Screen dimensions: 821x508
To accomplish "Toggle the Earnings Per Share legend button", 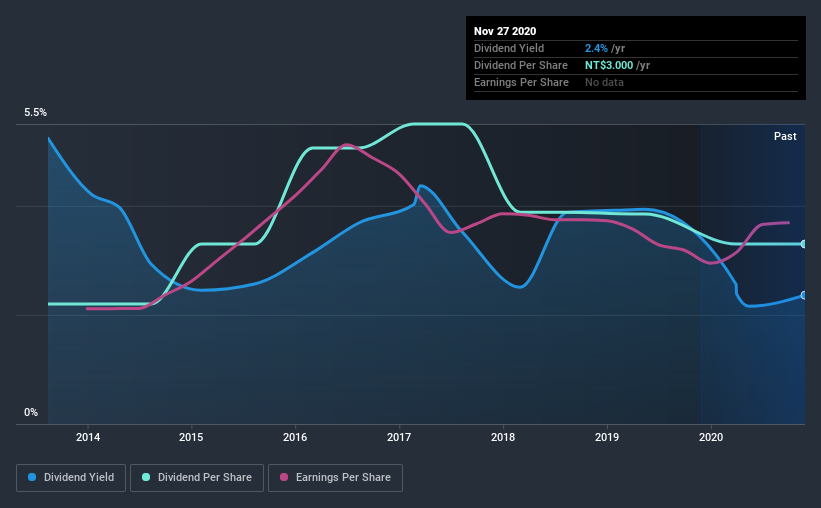I will [x=335, y=478].
